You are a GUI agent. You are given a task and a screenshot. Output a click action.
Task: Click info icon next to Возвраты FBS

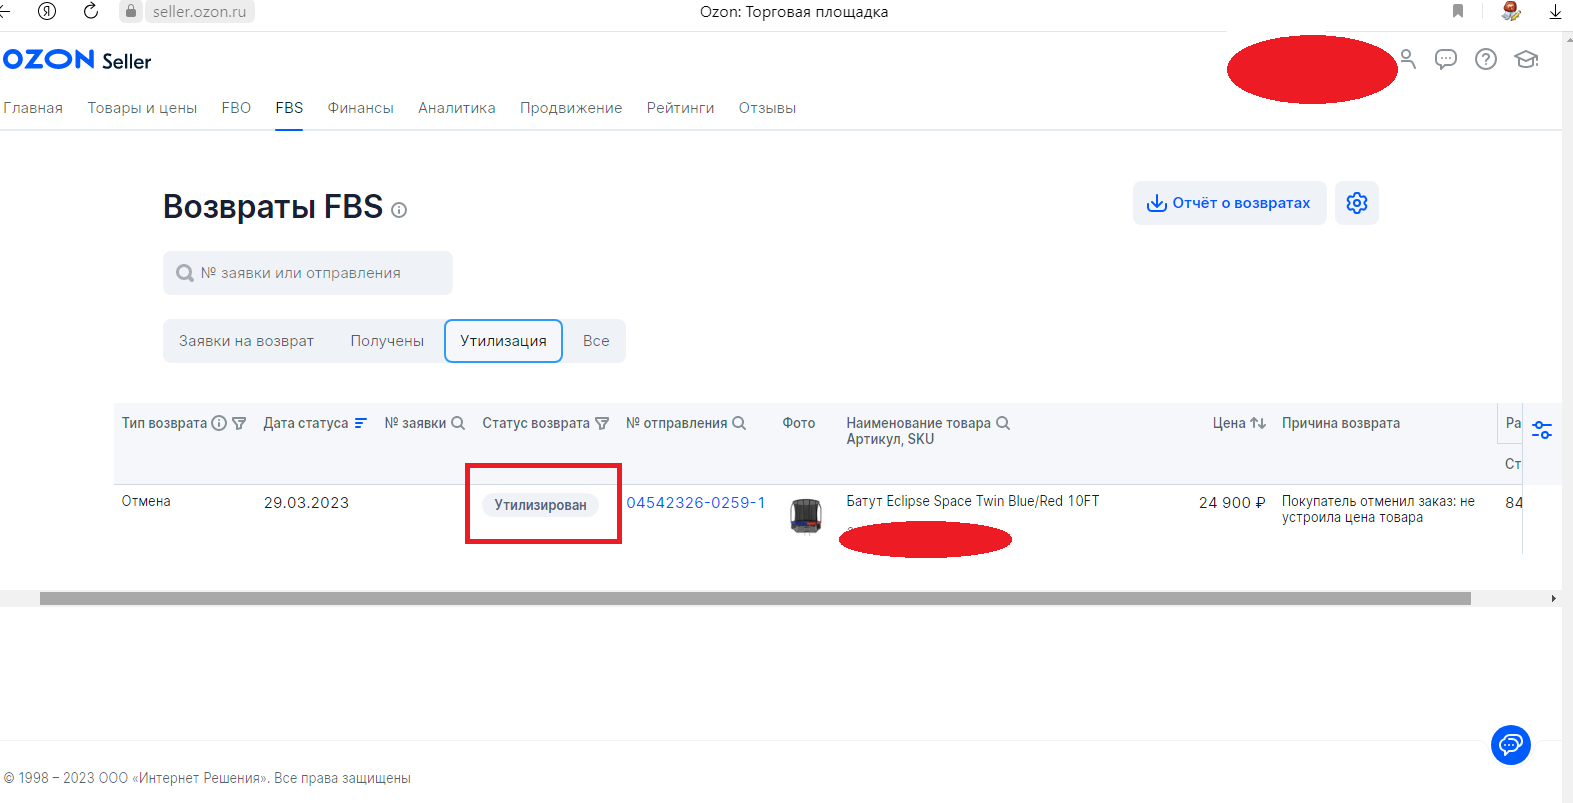[399, 210]
